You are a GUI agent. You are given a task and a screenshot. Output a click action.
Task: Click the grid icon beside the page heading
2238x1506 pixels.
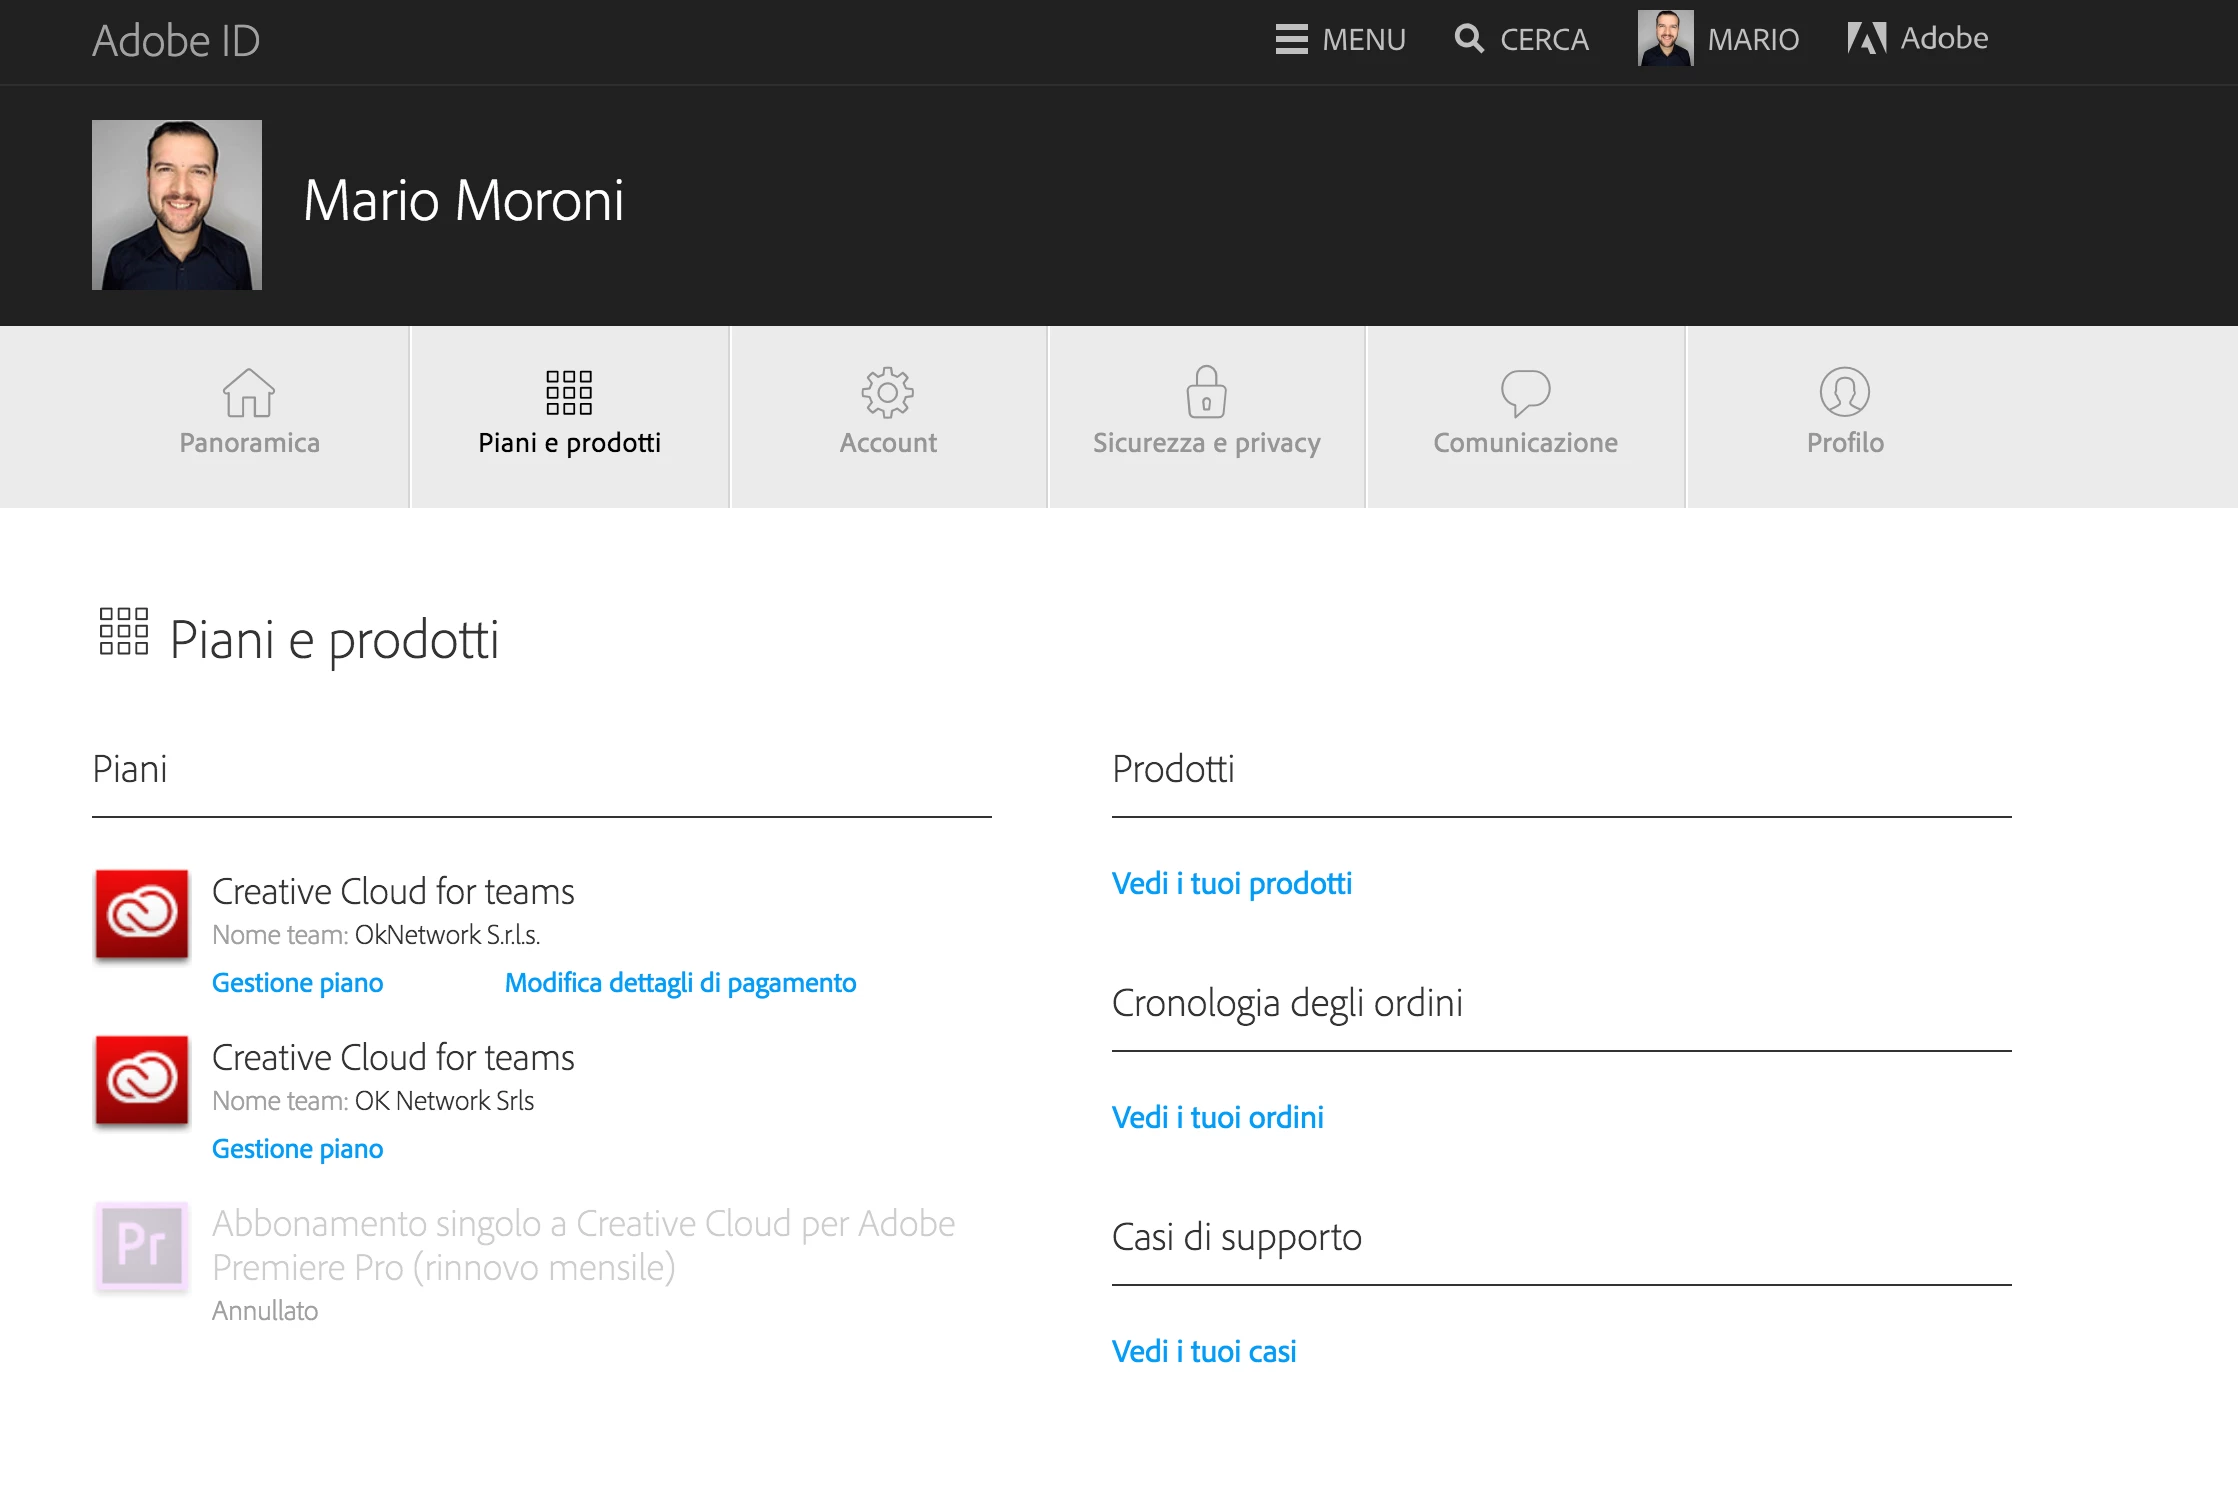click(x=124, y=631)
